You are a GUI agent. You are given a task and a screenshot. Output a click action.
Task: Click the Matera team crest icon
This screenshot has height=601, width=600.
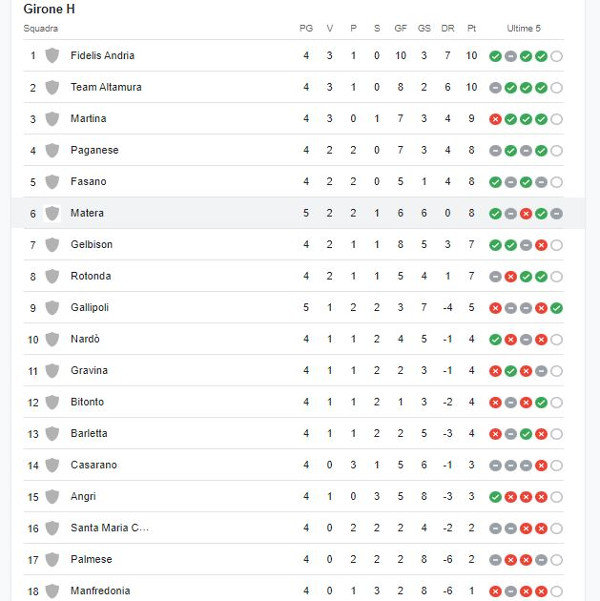[x=52, y=213]
